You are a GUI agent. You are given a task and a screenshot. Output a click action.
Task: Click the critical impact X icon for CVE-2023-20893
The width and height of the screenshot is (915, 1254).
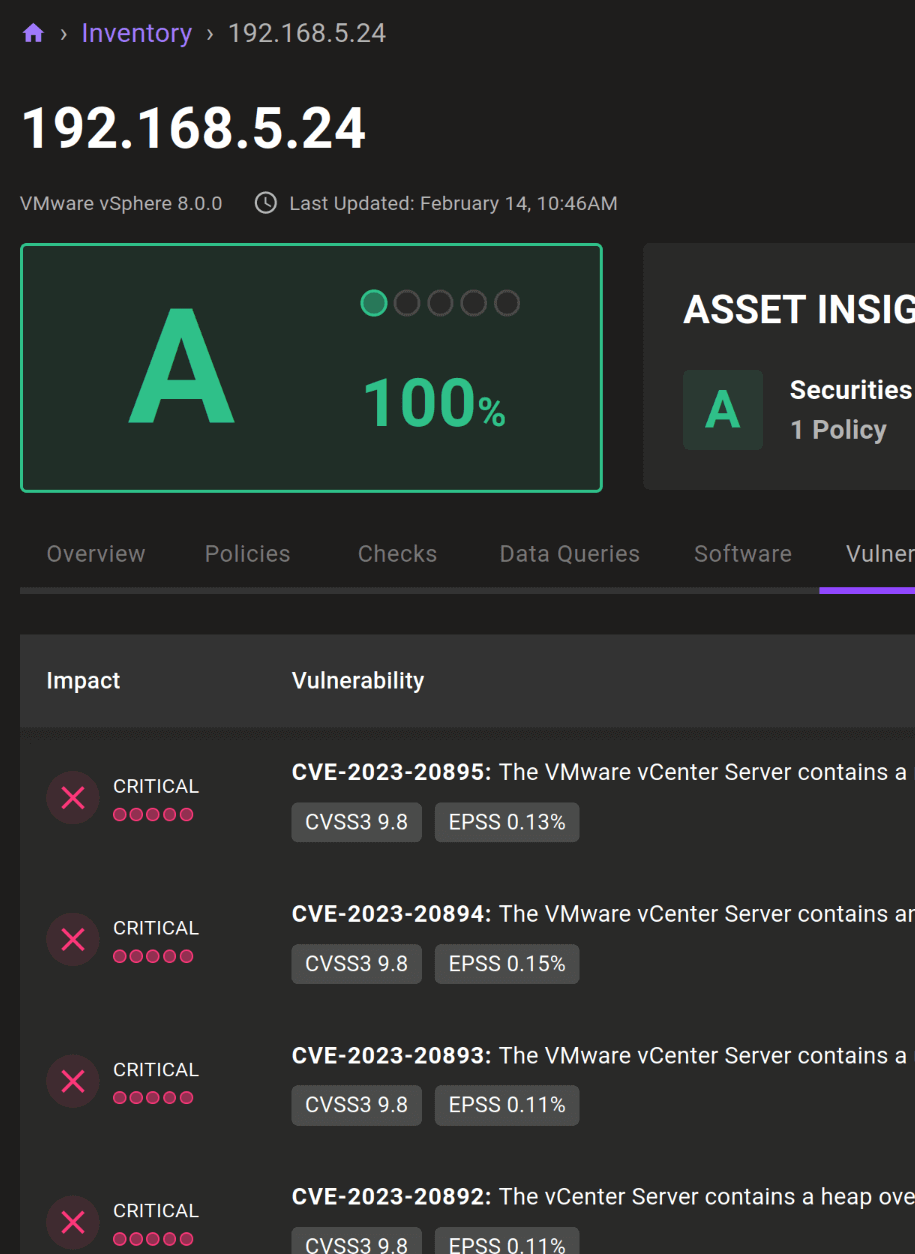(x=72, y=1081)
